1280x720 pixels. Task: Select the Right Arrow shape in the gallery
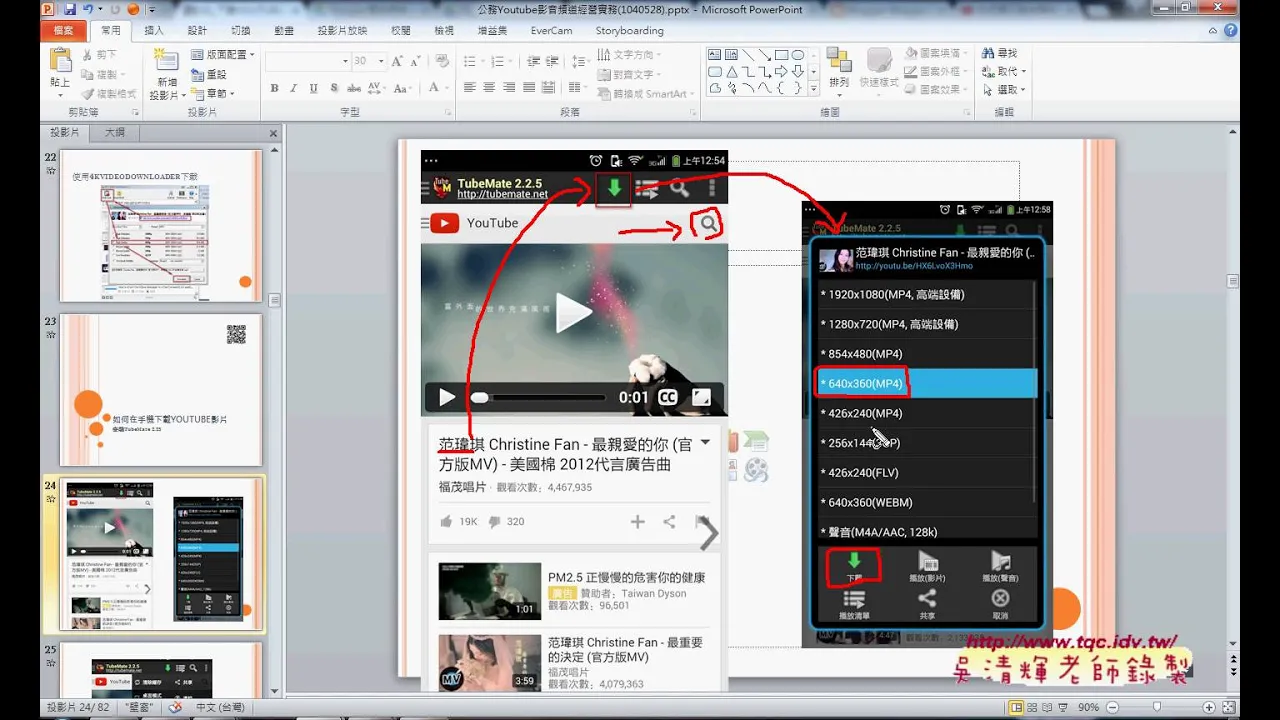click(x=781, y=72)
